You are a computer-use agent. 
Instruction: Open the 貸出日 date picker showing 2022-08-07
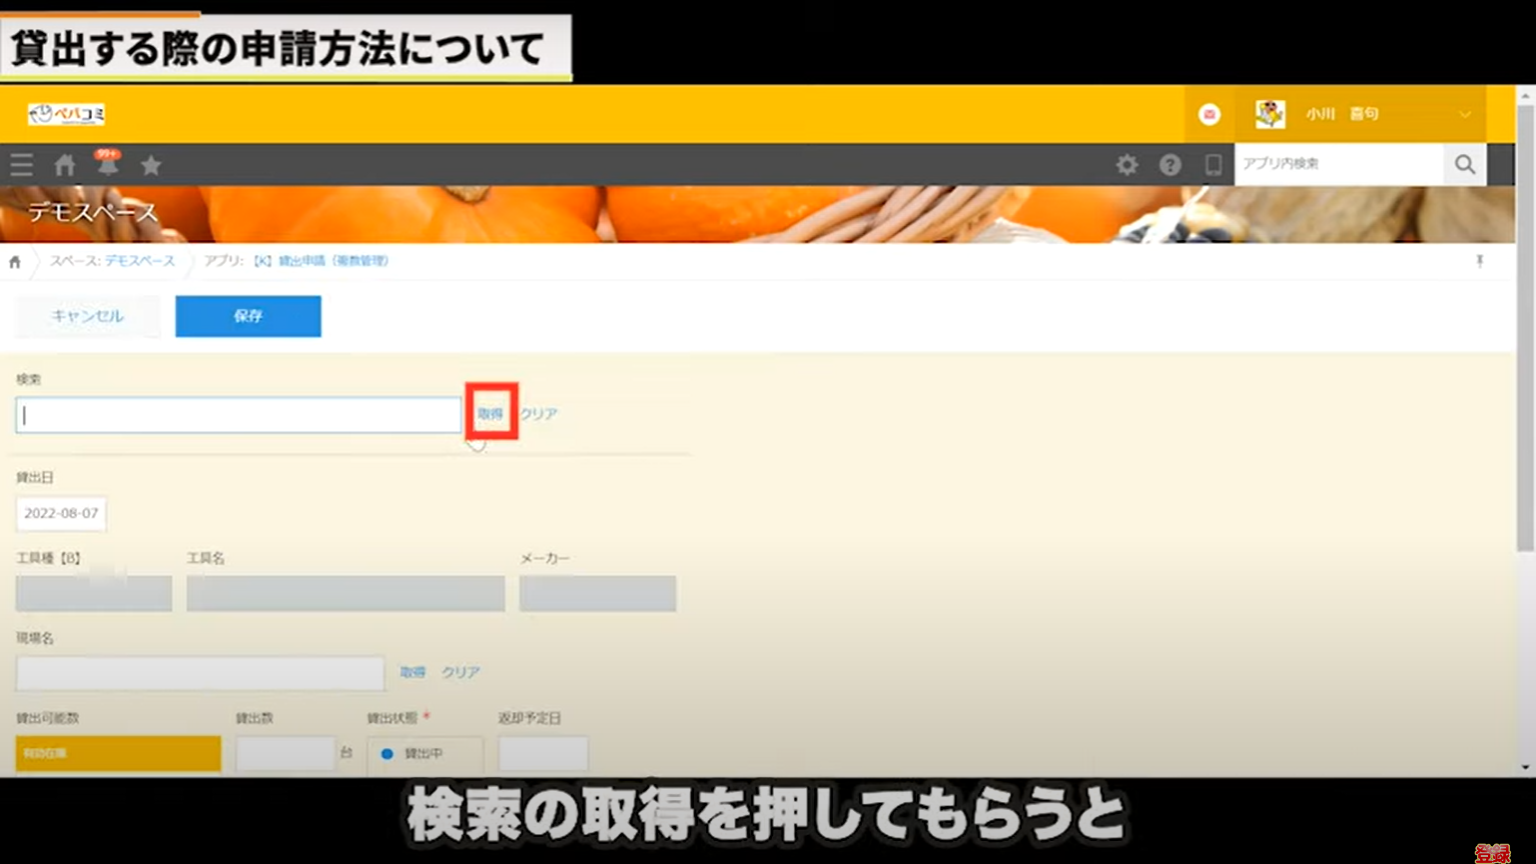coord(61,513)
